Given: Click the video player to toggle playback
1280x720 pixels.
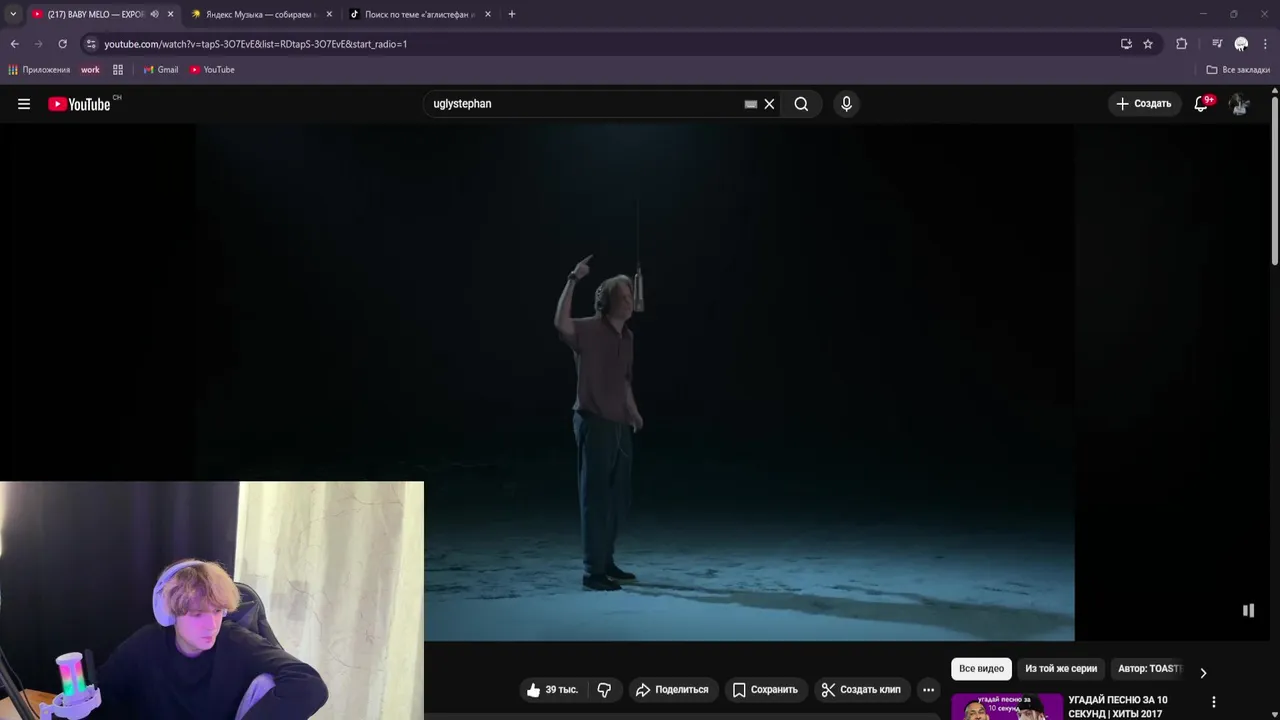Looking at the screenshot, I should click(x=636, y=380).
